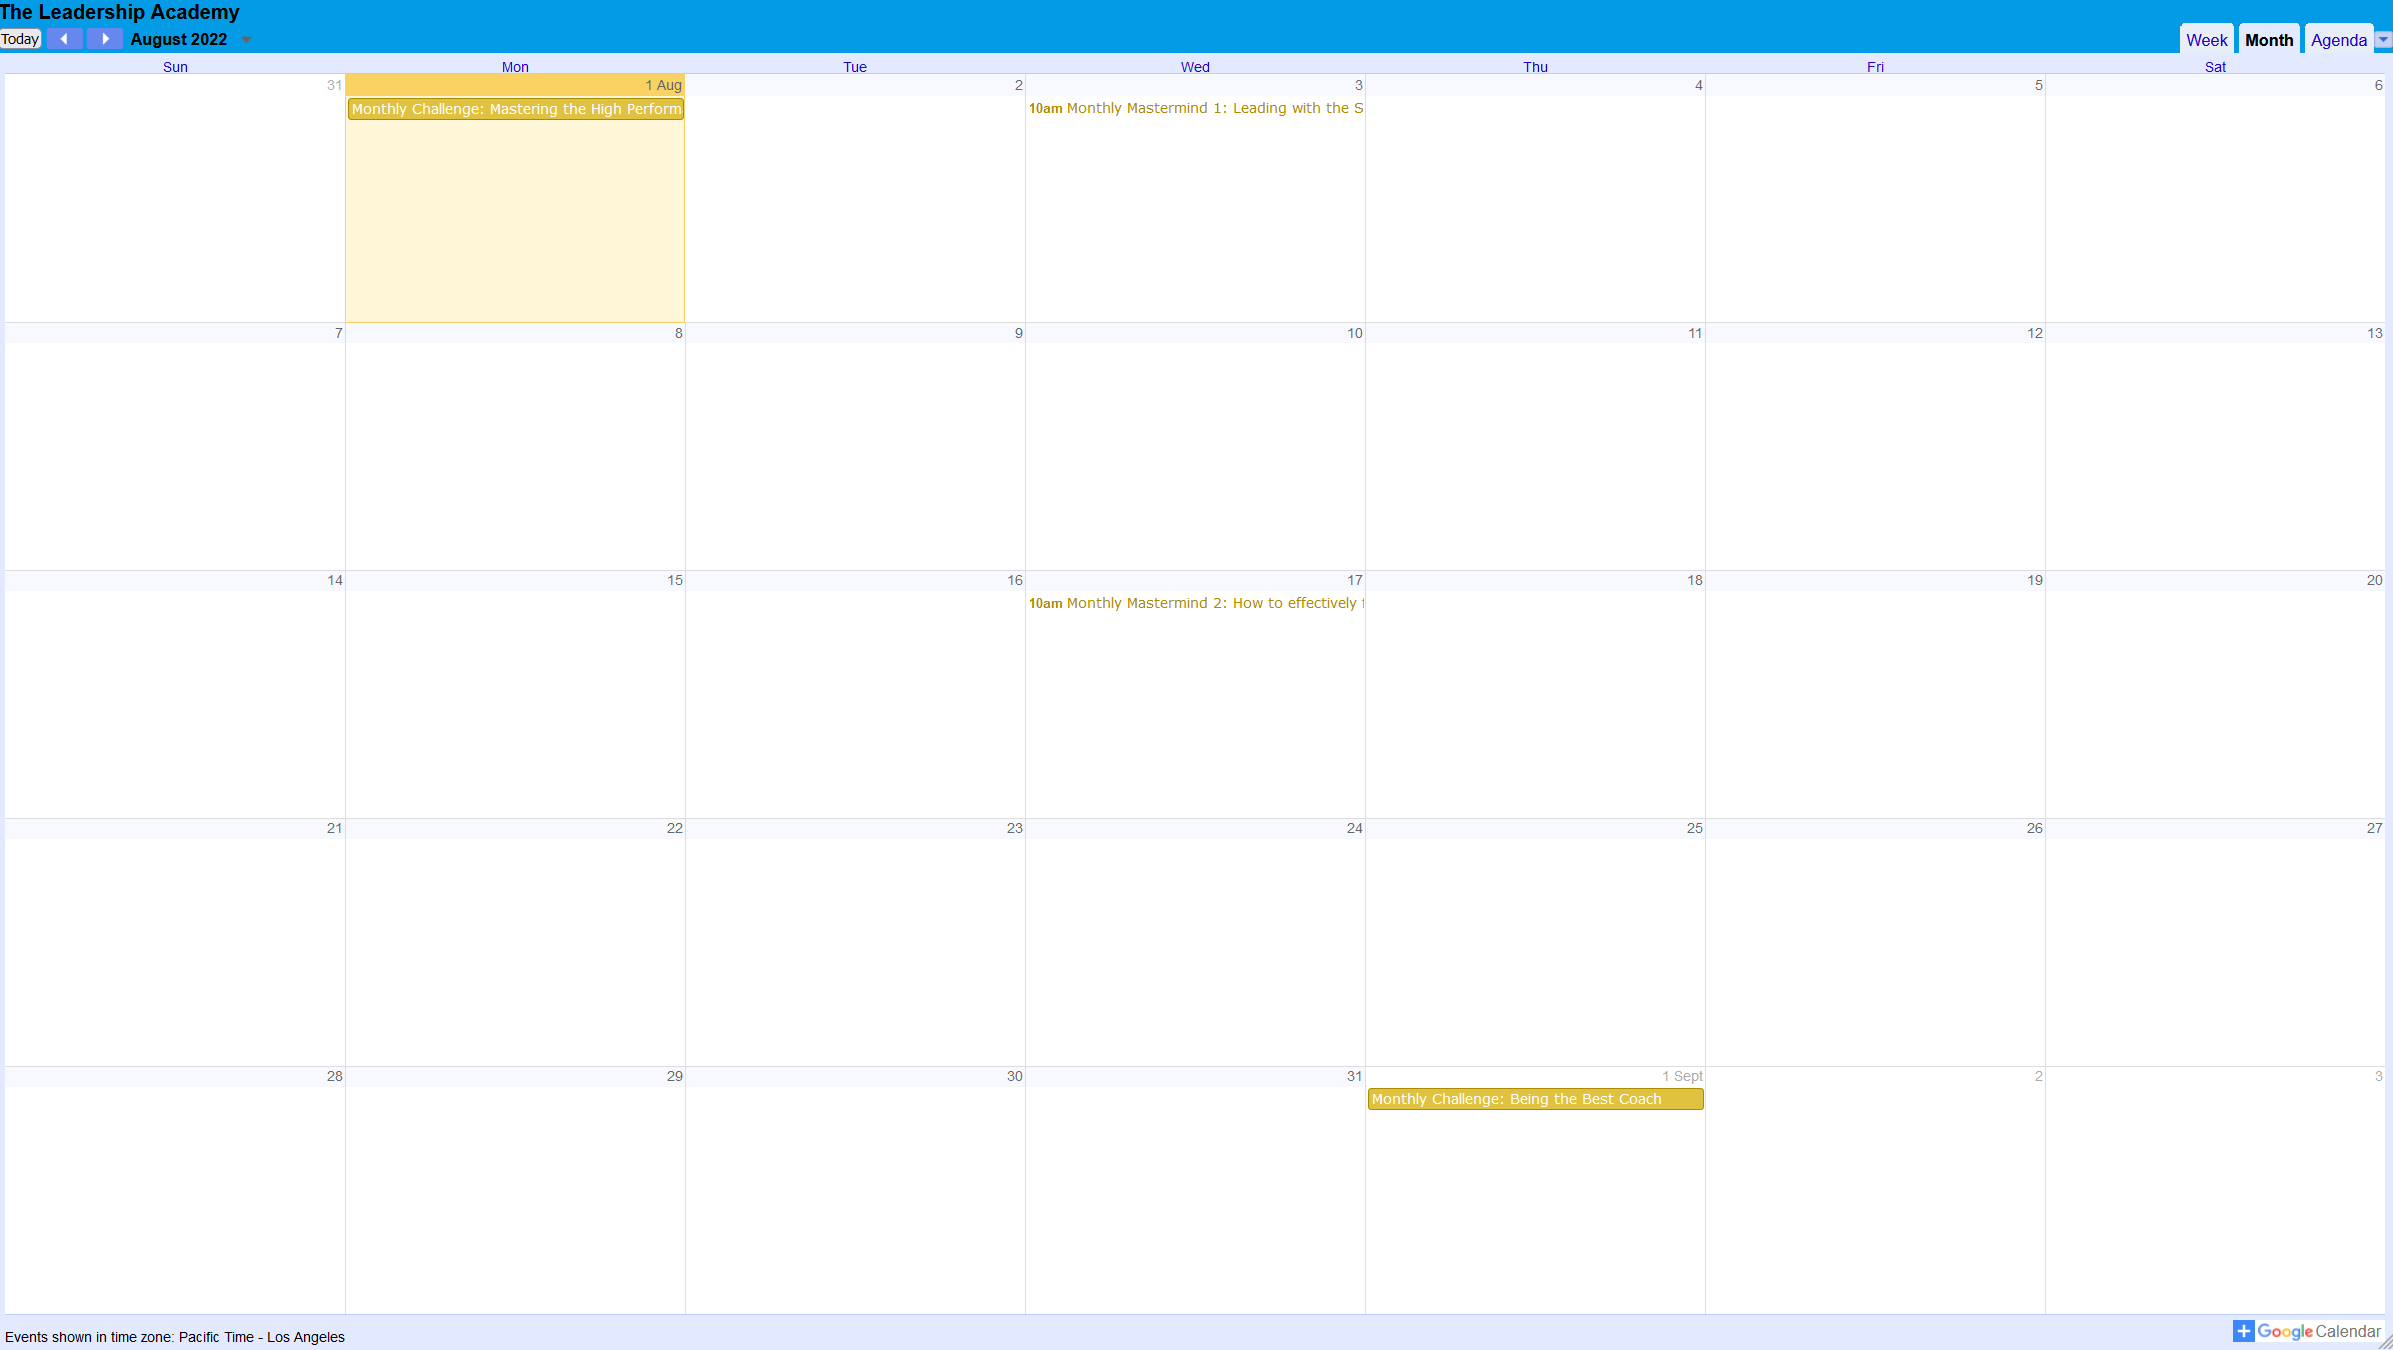Select the Month view tab
This screenshot has height=1350, width=2393.
[2268, 40]
